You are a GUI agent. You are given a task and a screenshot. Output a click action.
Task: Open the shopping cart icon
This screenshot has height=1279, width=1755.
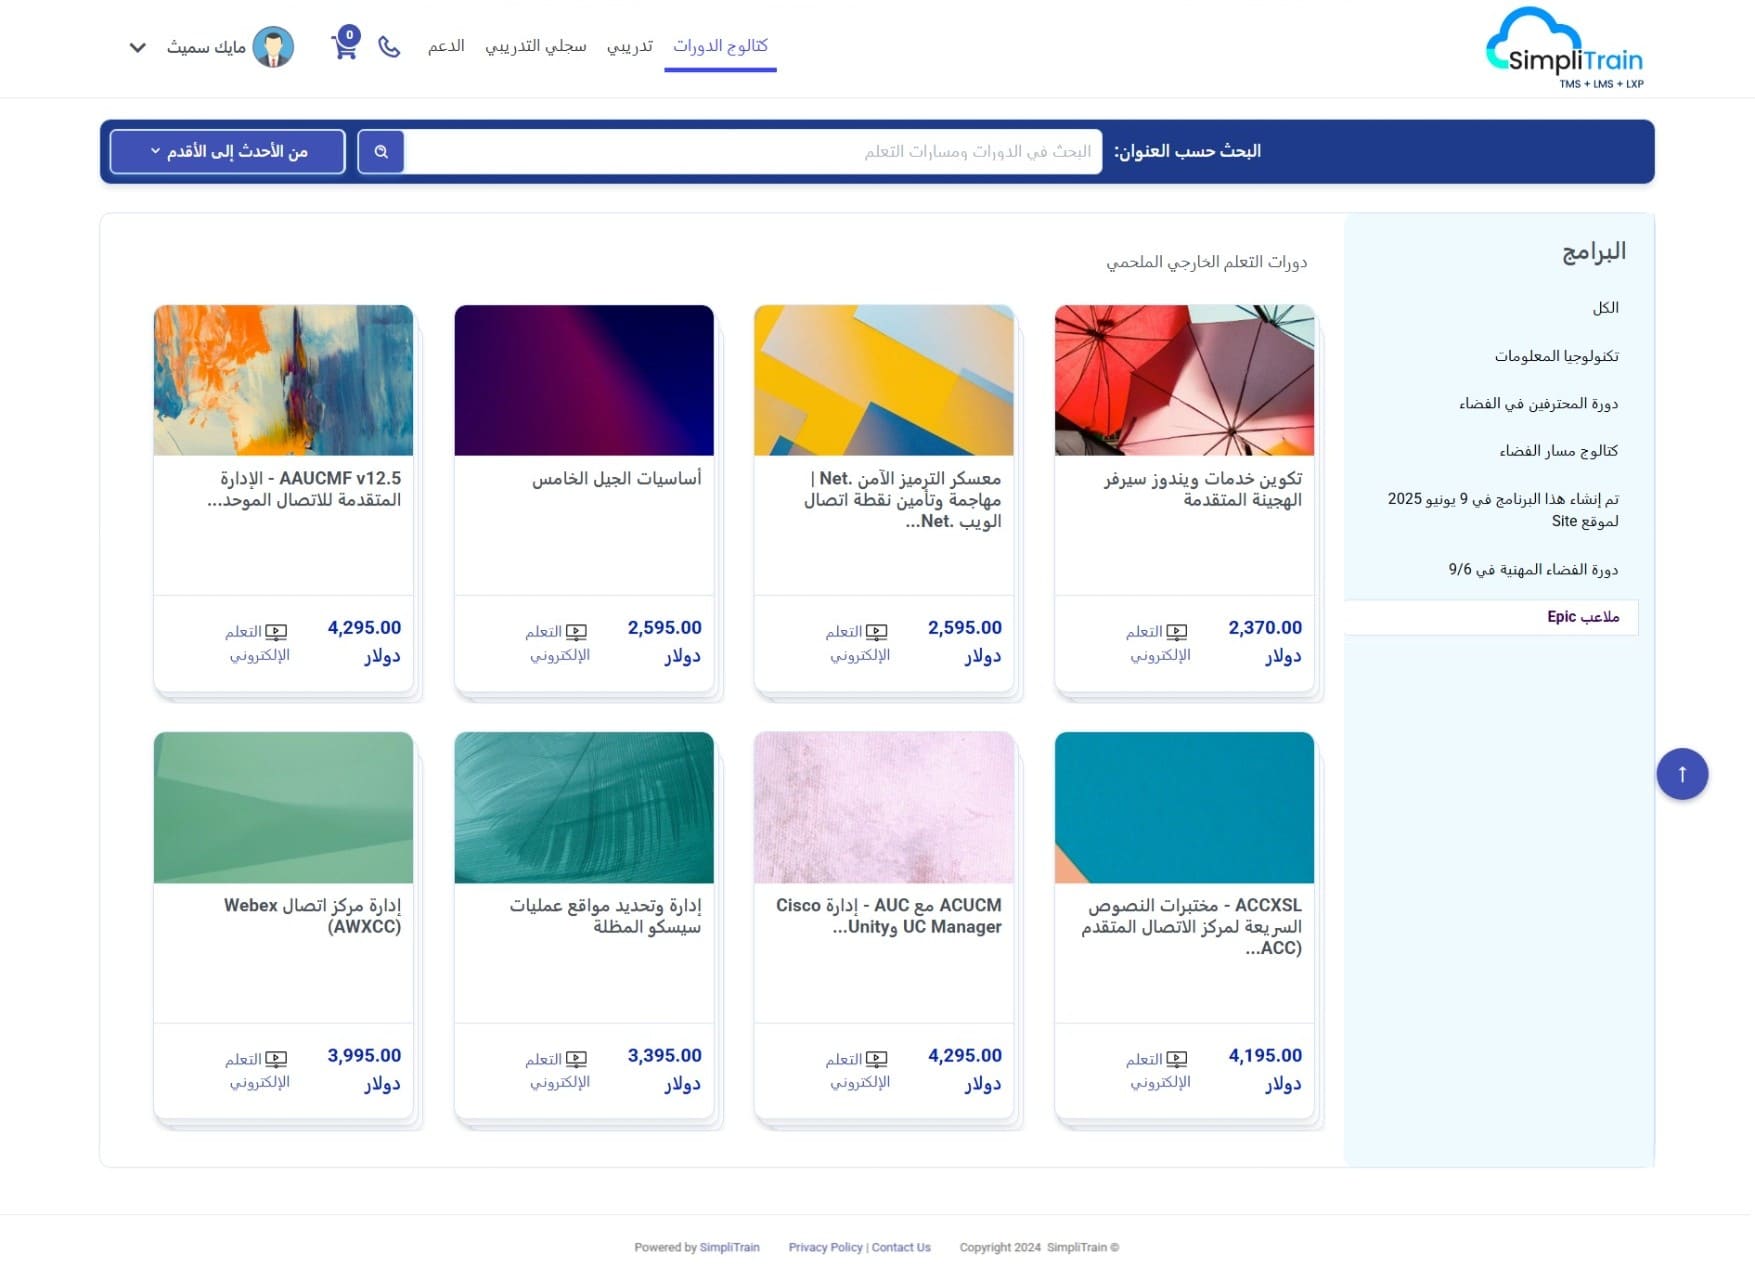coord(345,46)
